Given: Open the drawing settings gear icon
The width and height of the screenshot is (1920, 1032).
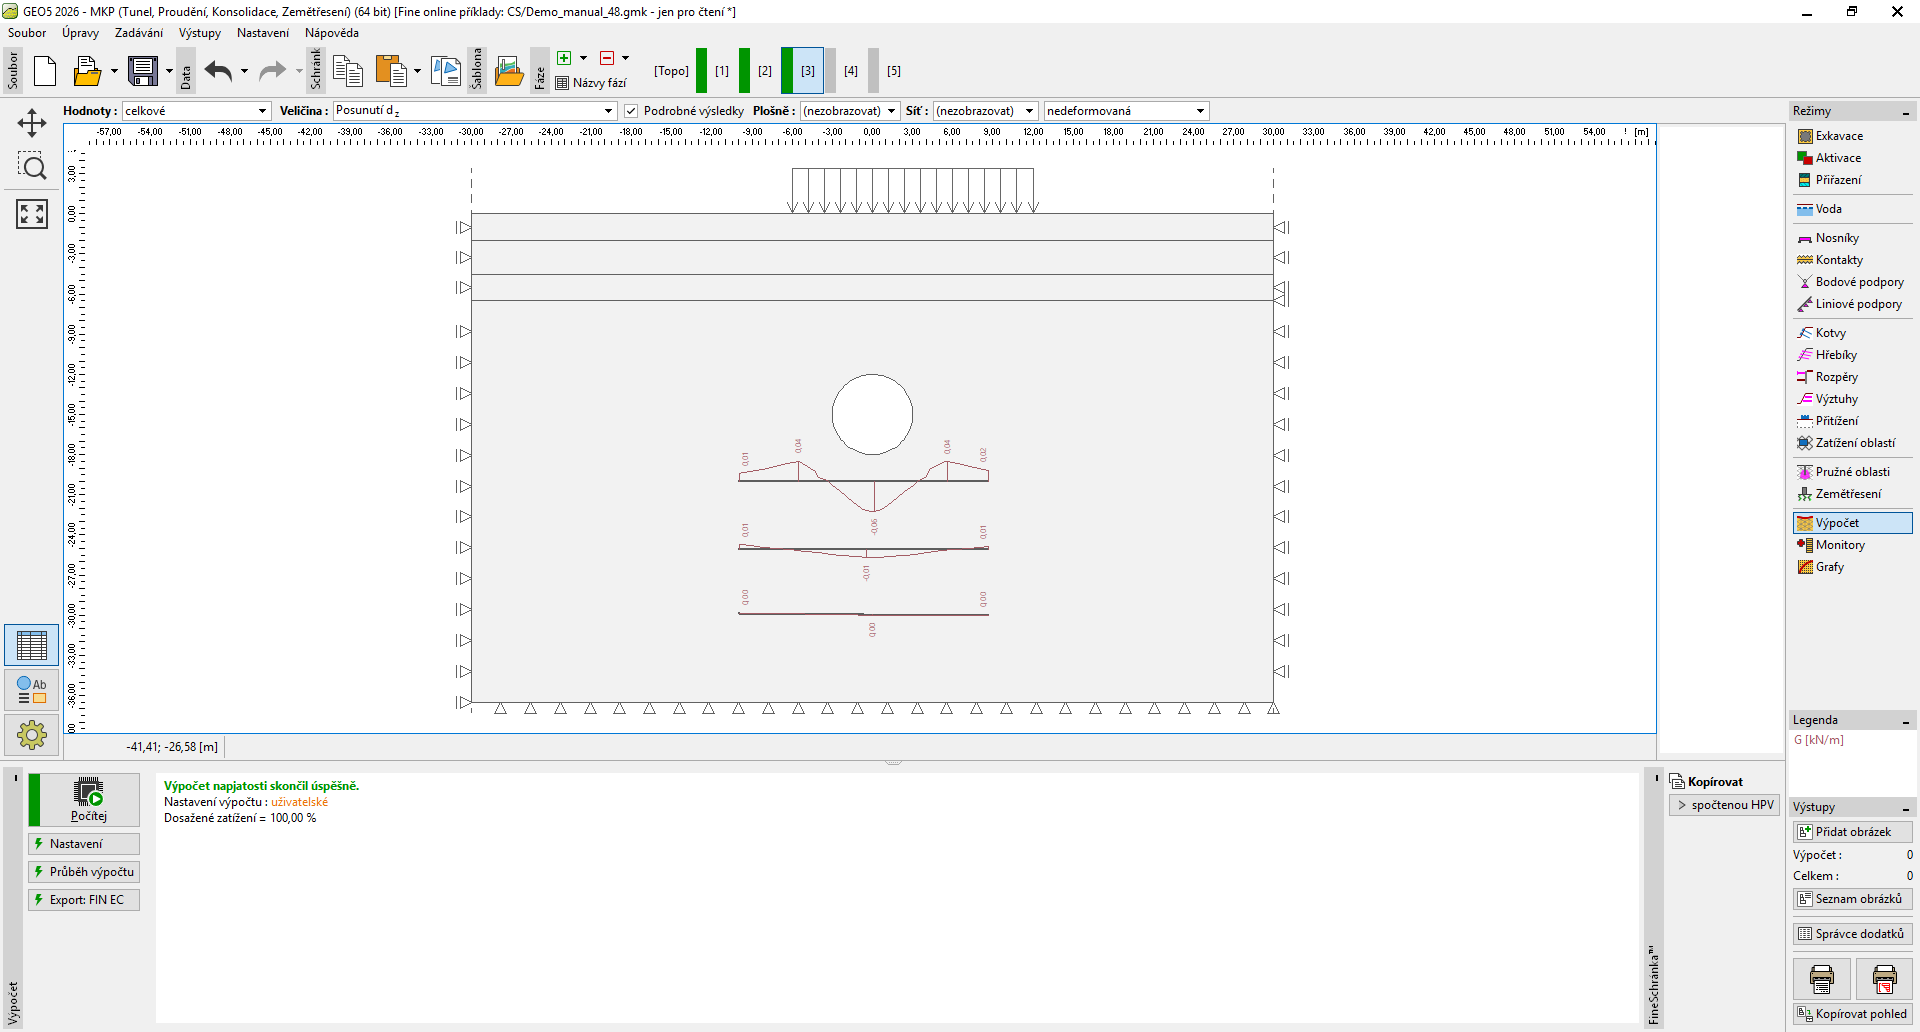Looking at the screenshot, I should click(32, 735).
